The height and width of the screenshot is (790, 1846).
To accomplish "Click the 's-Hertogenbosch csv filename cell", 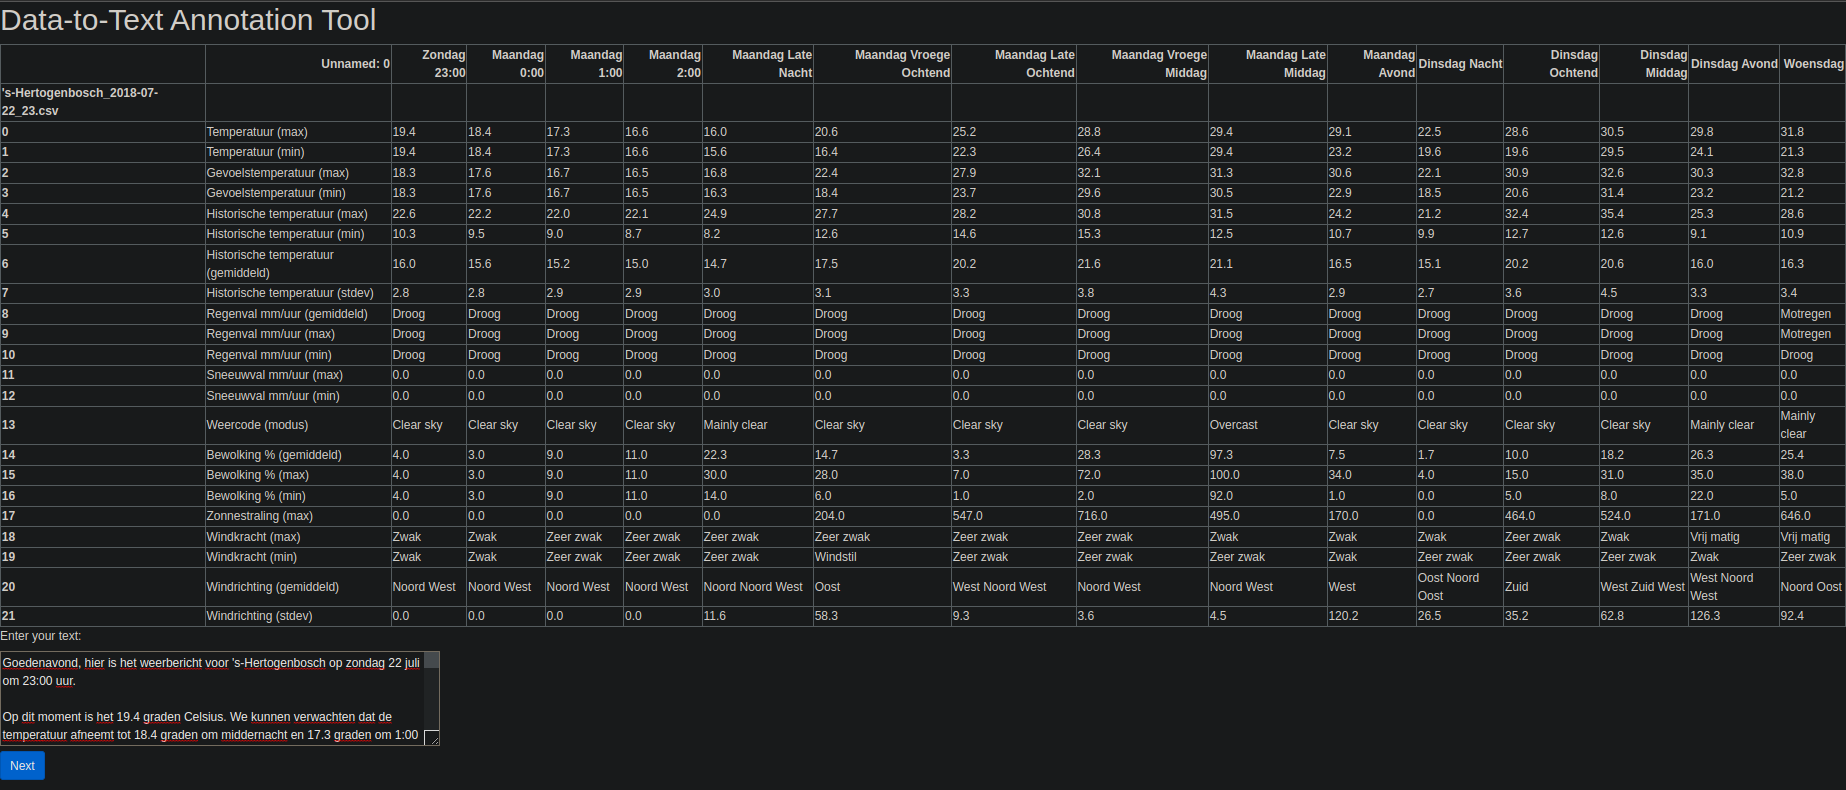I will 80,102.
